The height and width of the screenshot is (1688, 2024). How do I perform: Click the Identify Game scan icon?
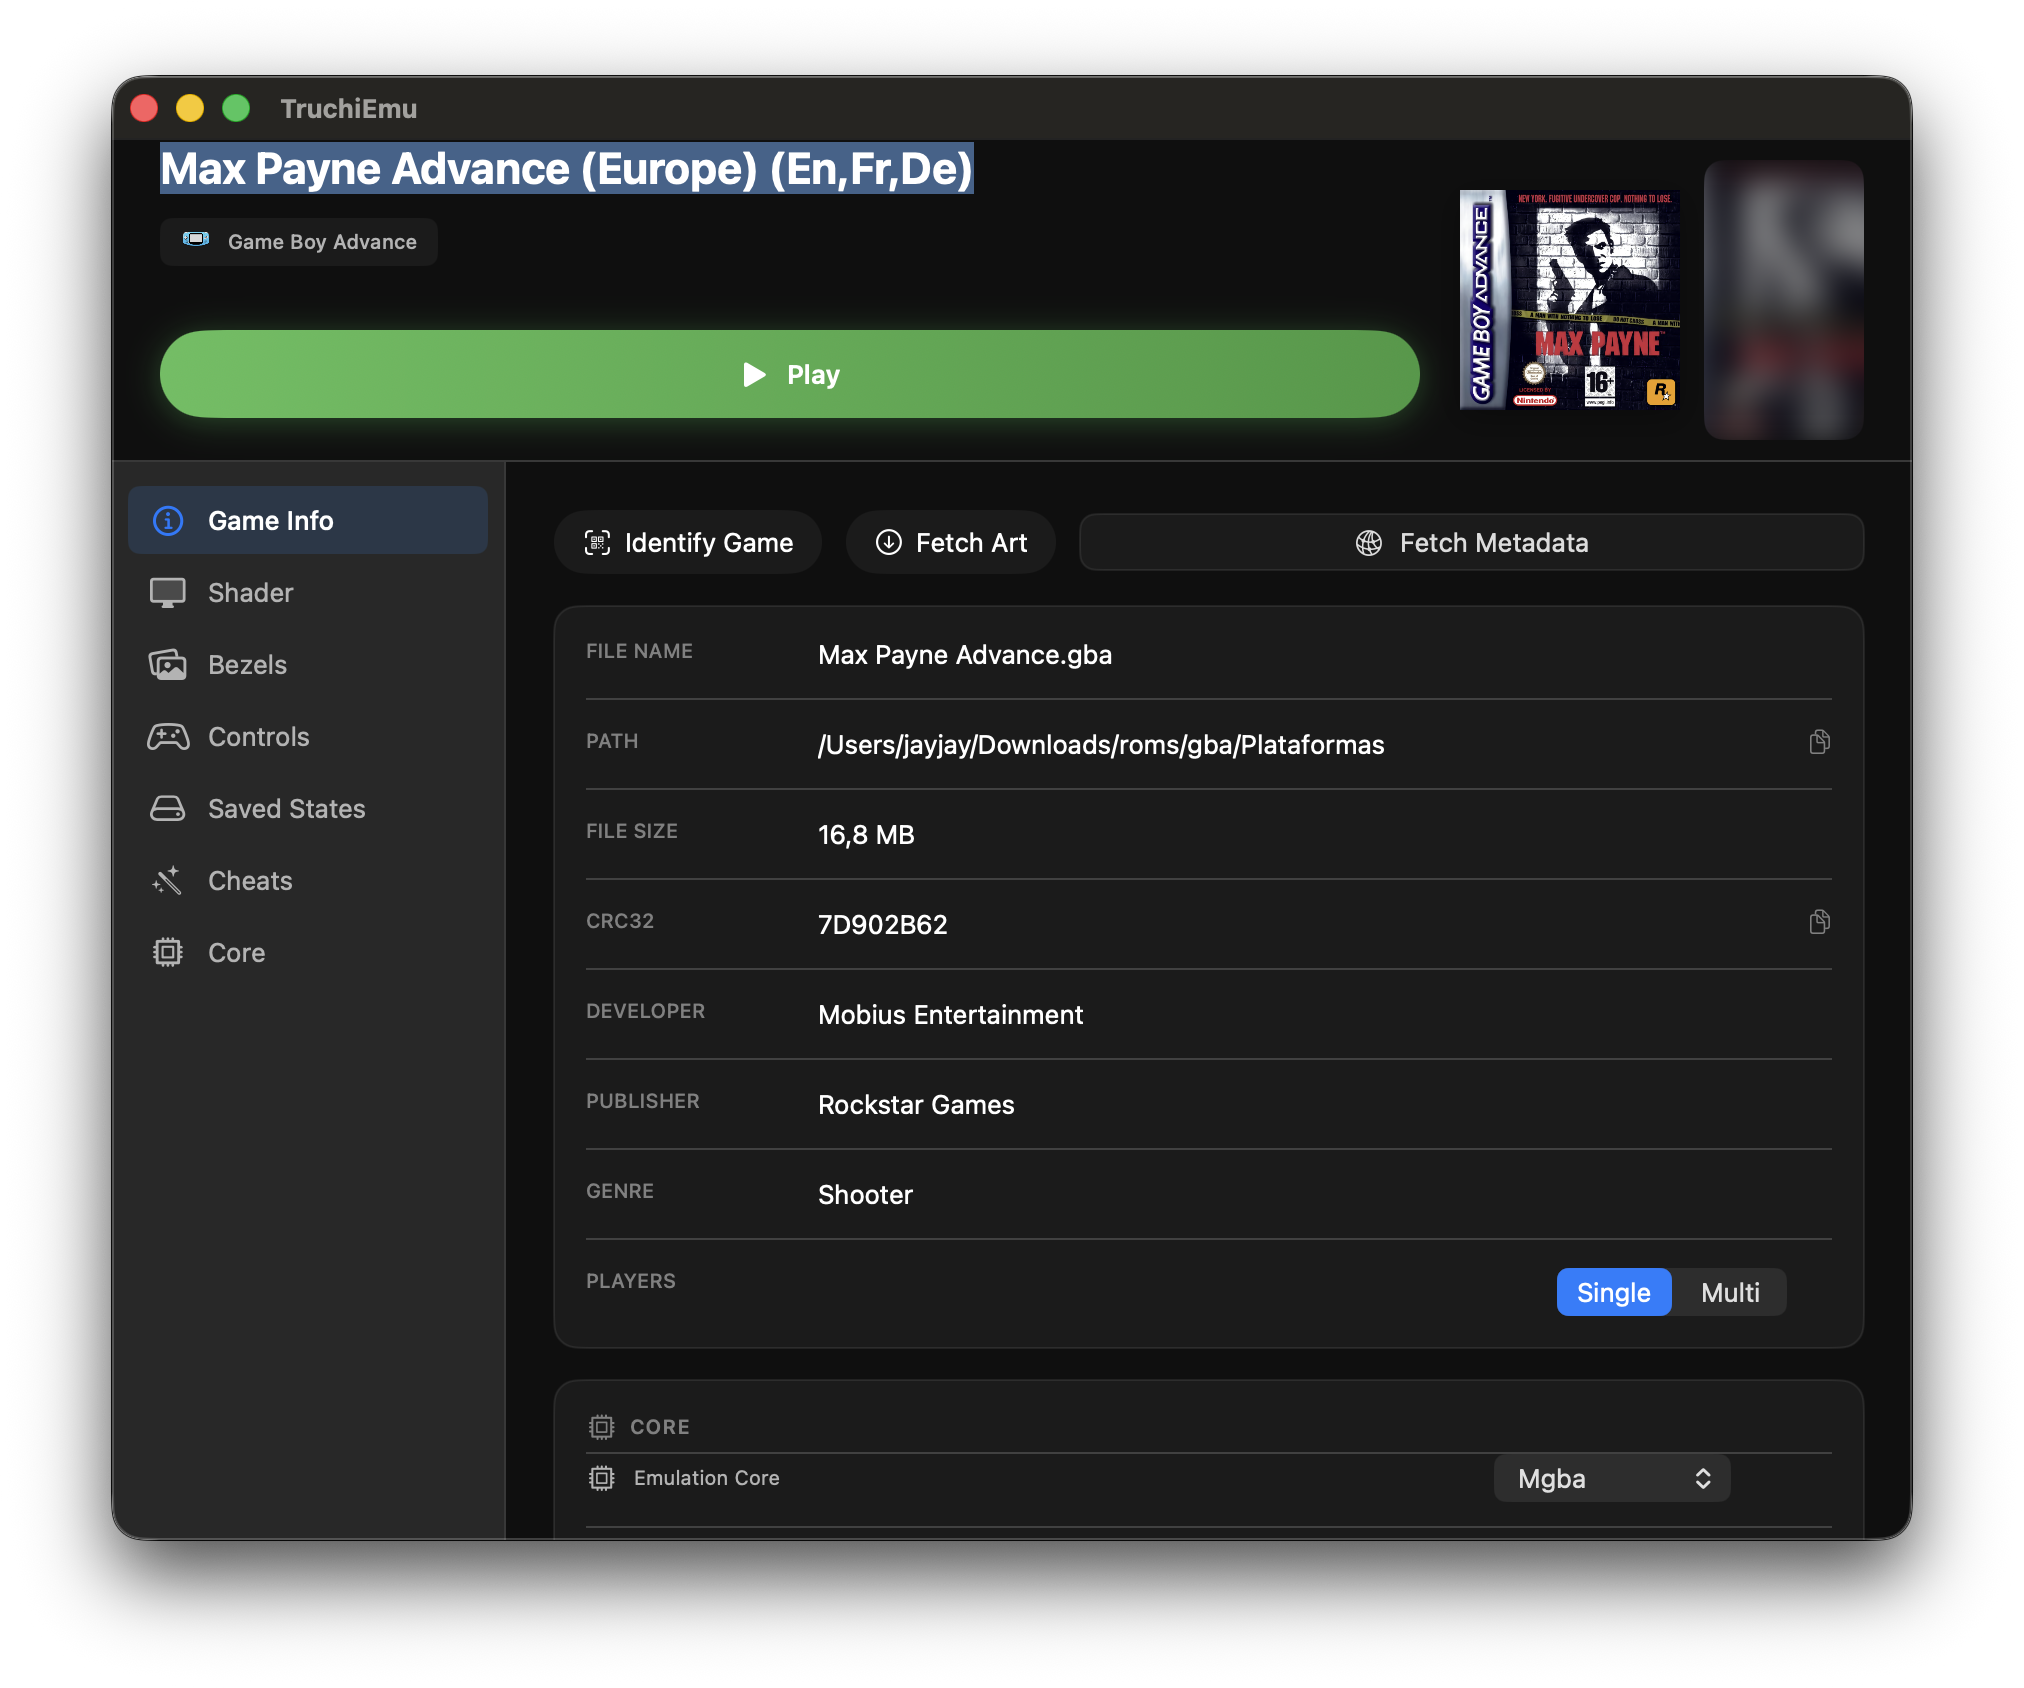coord(597,543)
